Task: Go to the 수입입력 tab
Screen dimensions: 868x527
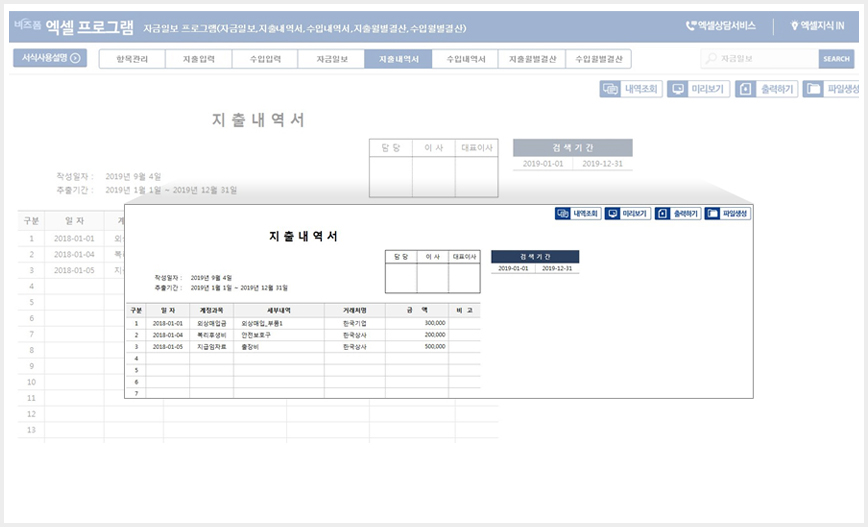Action: click(x=265, y=59)
